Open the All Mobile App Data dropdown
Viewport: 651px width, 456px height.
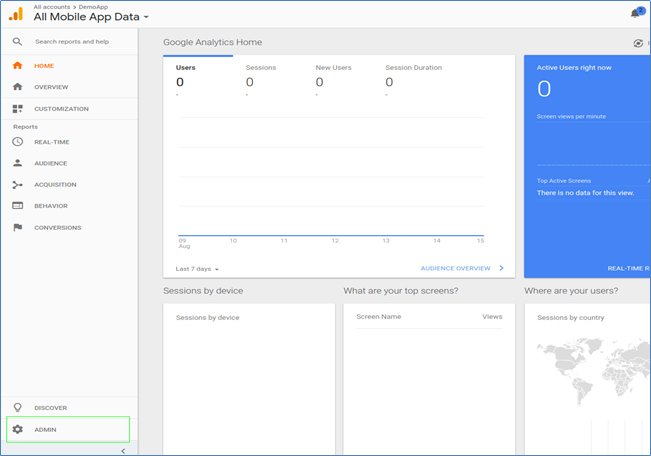click(x=91, y=17)
